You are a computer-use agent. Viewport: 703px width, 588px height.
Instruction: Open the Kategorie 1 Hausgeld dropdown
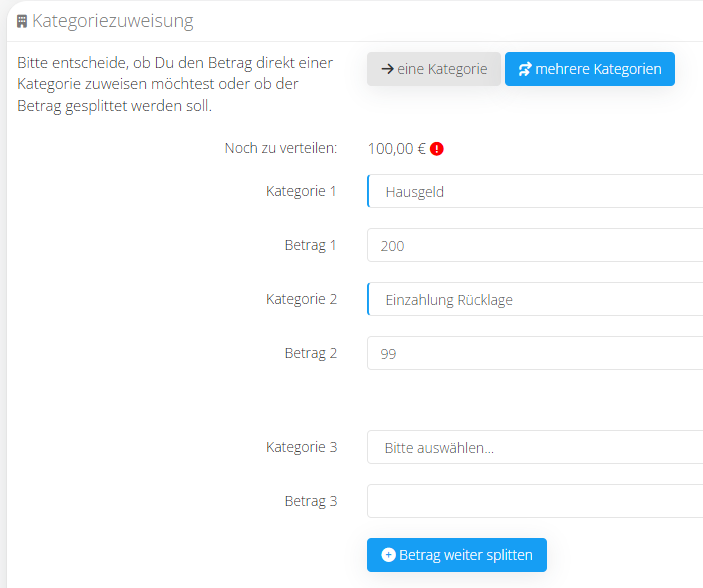click(535, 192)
